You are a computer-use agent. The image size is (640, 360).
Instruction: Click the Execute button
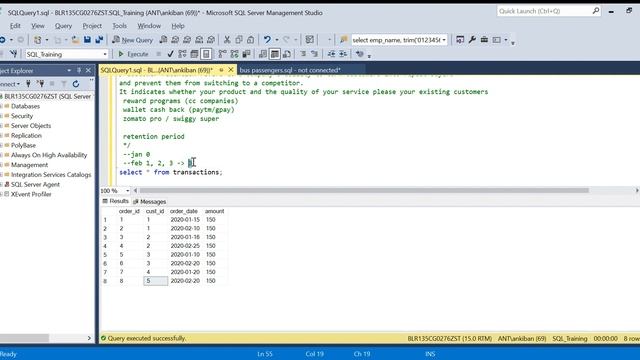point(133,54)
